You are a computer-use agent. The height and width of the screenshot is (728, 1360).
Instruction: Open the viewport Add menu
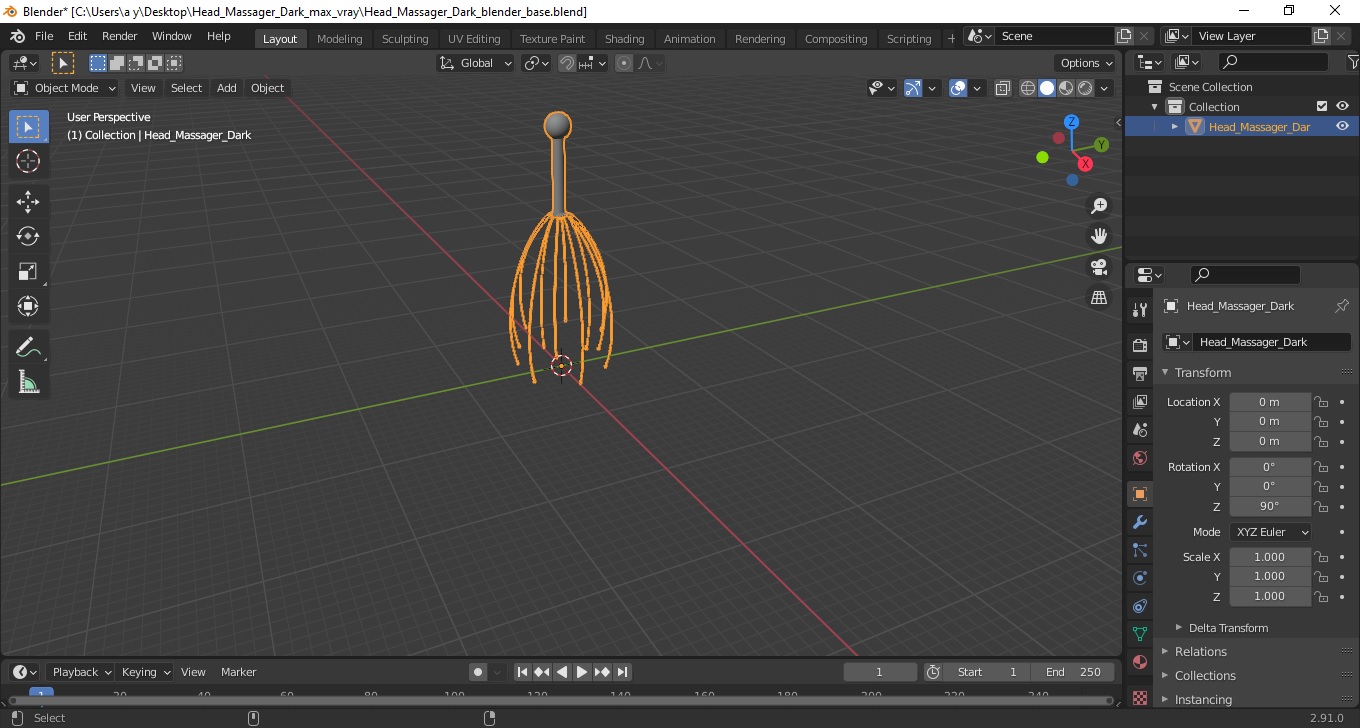pos(227,88)
